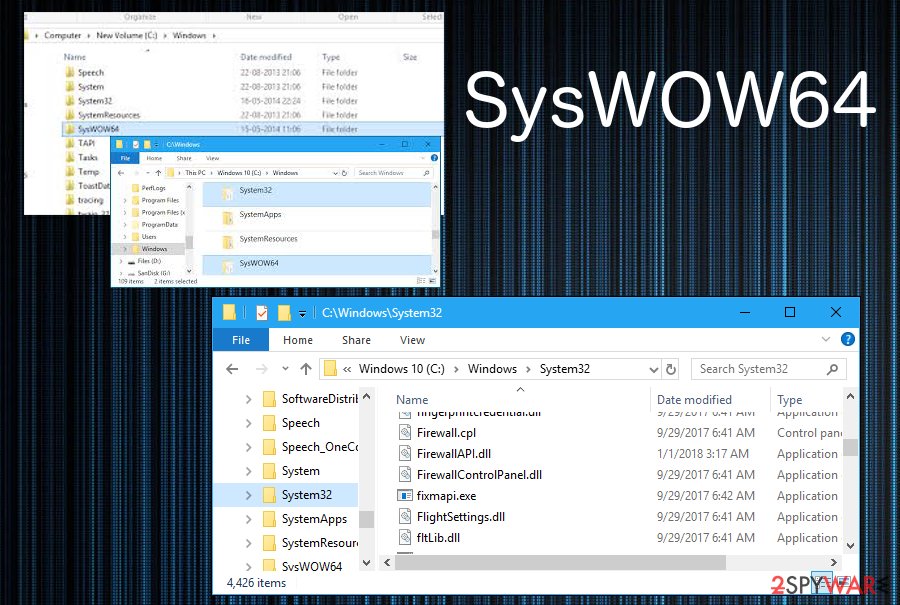
Task: Select fixmapi.exe file icon
Action: click(405, 495)
